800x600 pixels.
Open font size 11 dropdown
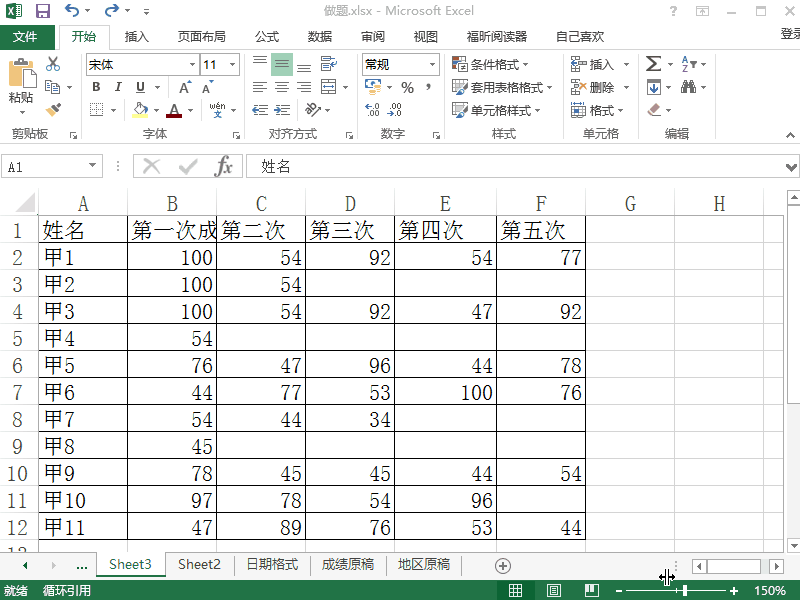point(233,64)
